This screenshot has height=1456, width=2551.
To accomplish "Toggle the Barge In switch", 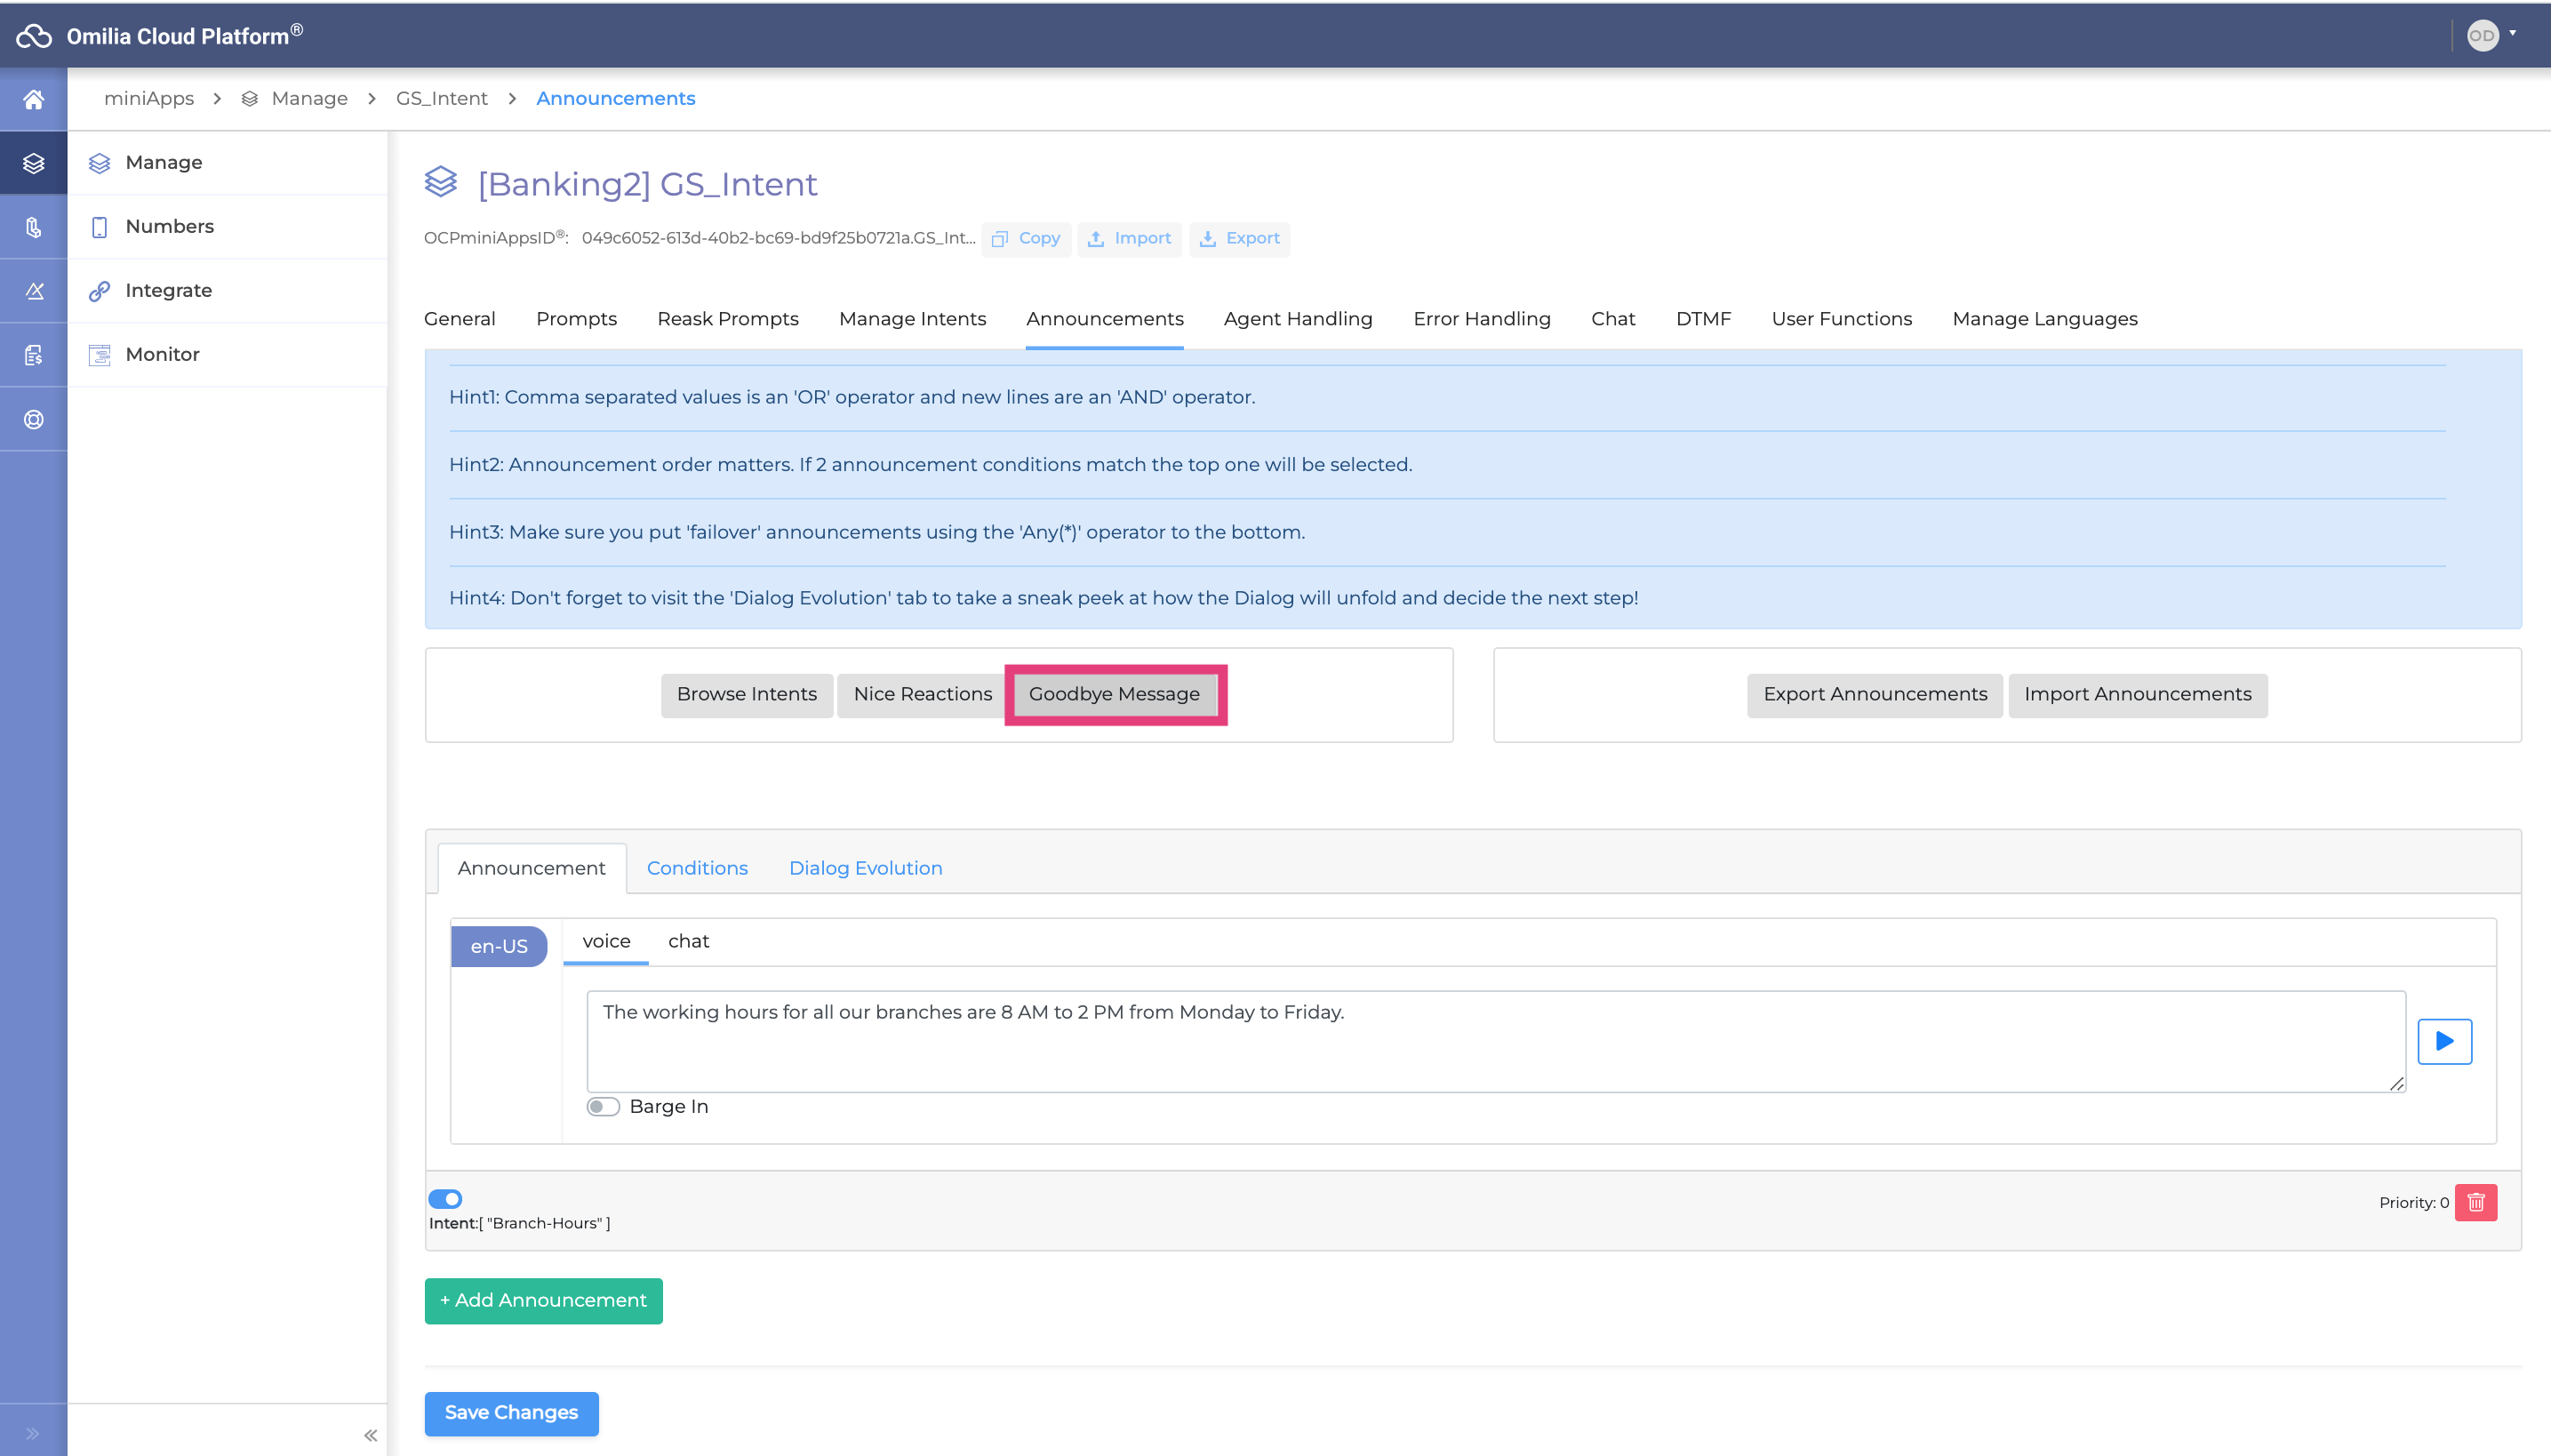I will [x=603, y=1106].
